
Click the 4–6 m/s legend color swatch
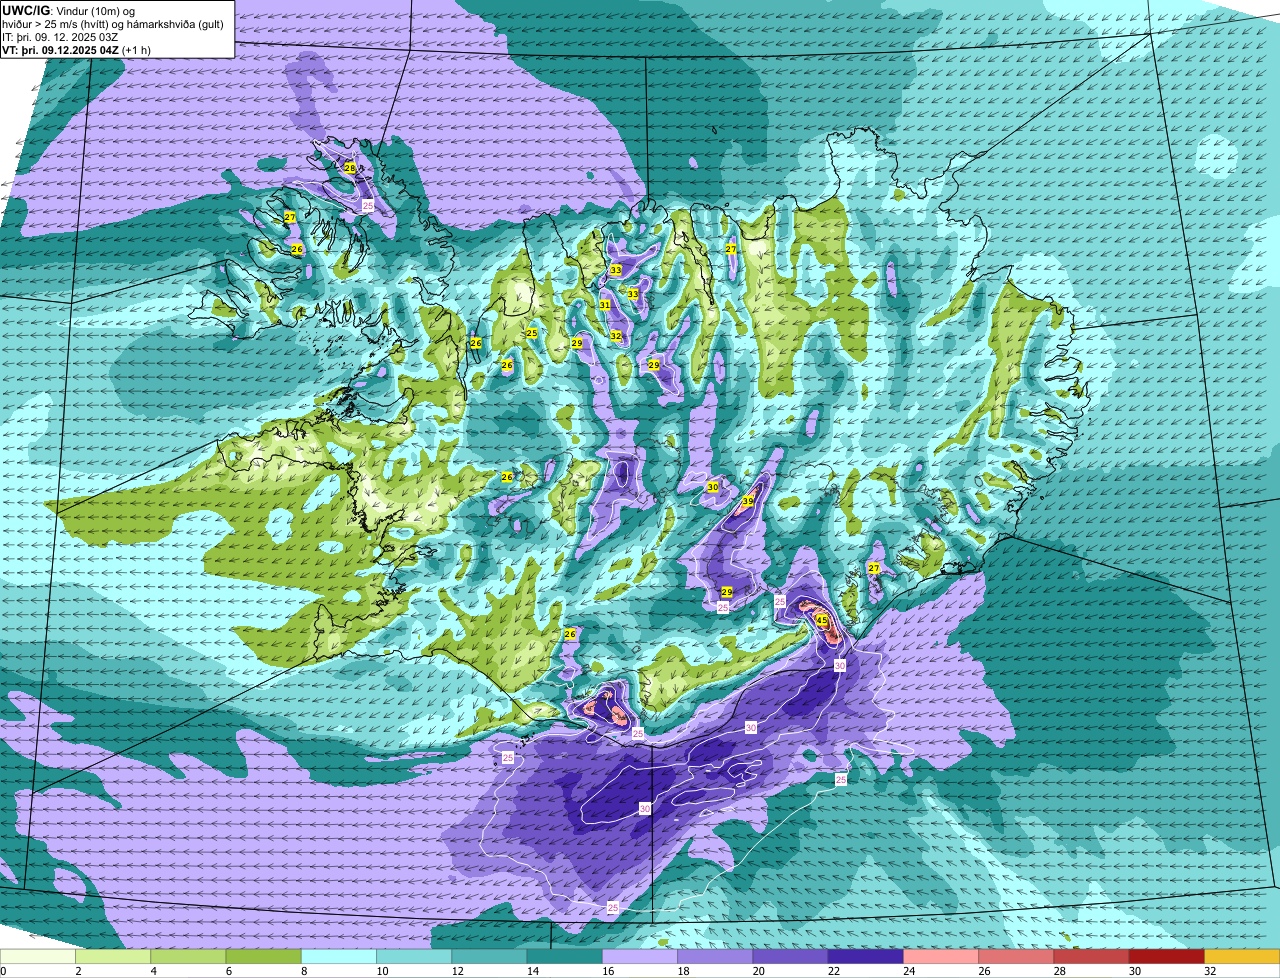pos(188,957)
